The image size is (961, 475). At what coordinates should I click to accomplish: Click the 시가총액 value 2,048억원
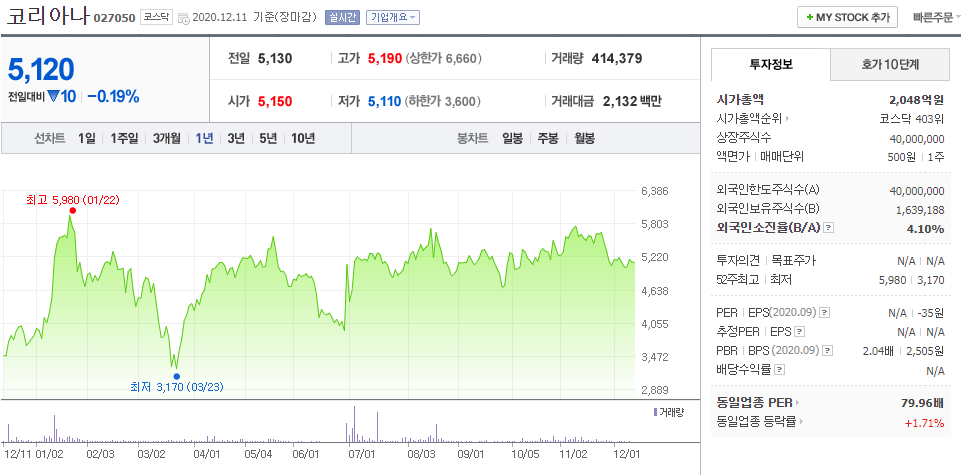916,100
